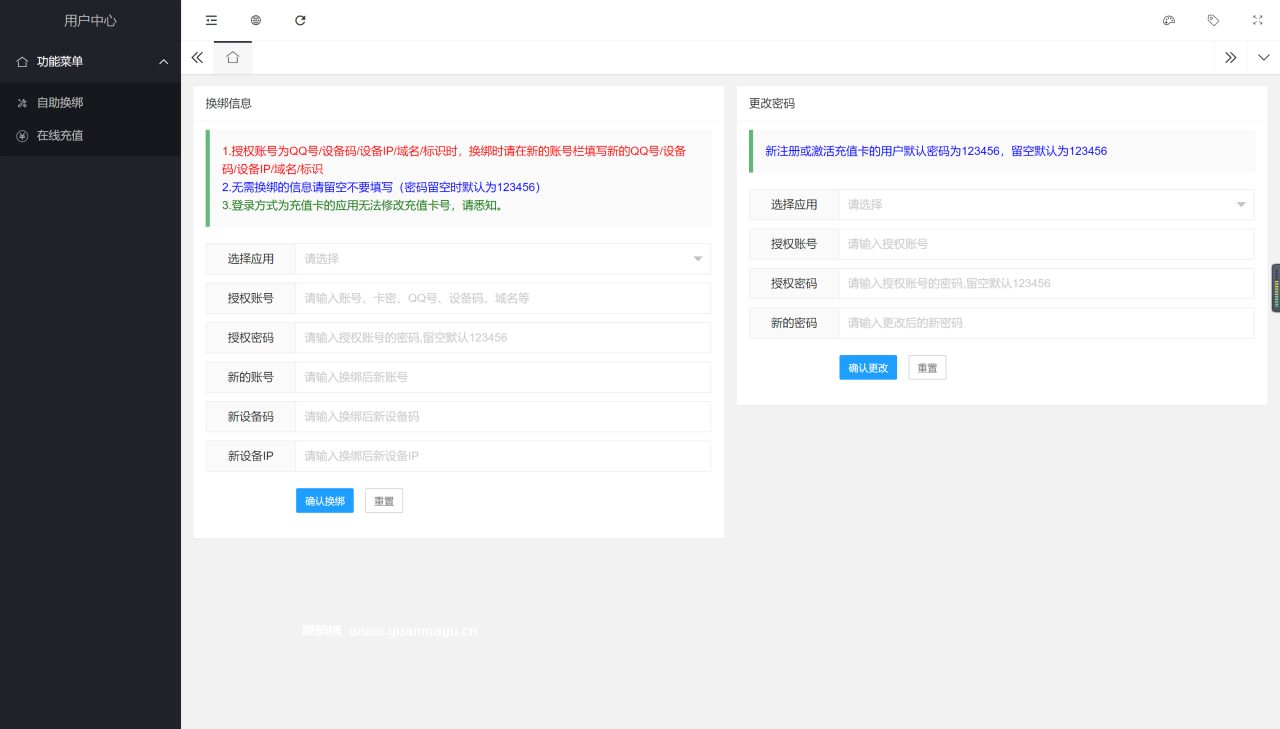The width and height of the screenshot is (1280, 729).
Task: Collapse the 功能菜单 menu group
Action: pyautogui.click(x=164, y=62)
